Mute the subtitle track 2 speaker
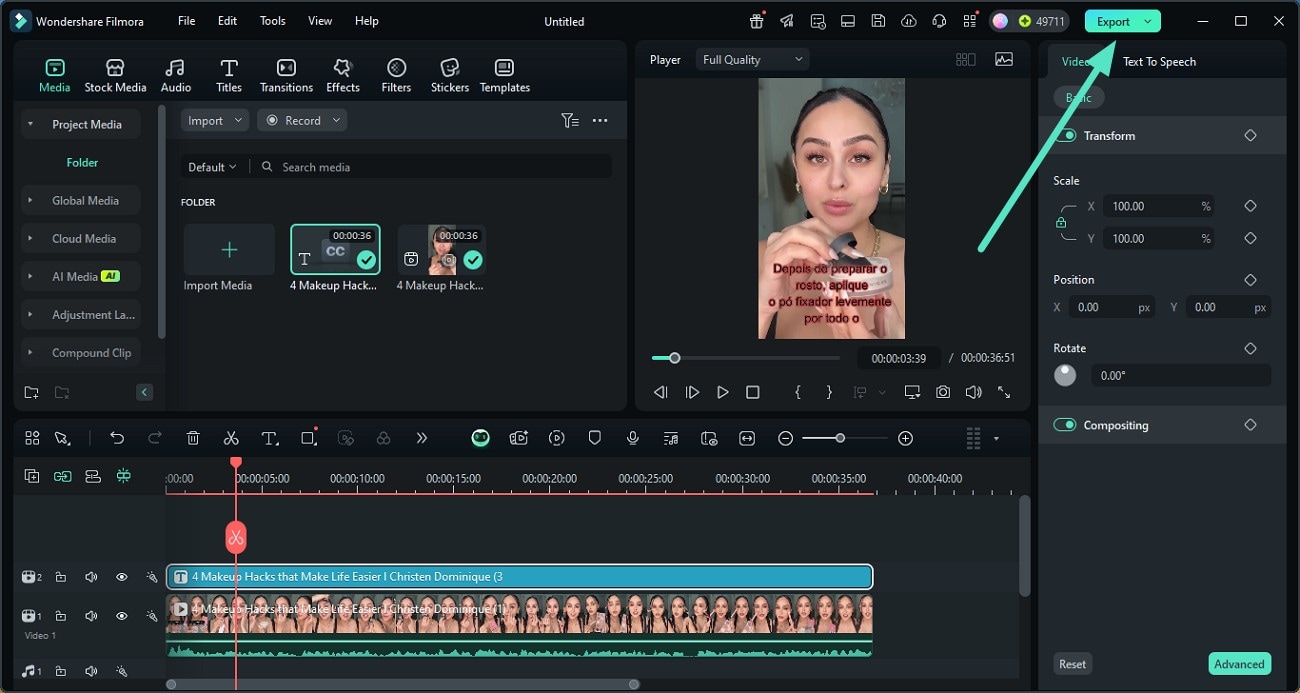 (91, 577)
